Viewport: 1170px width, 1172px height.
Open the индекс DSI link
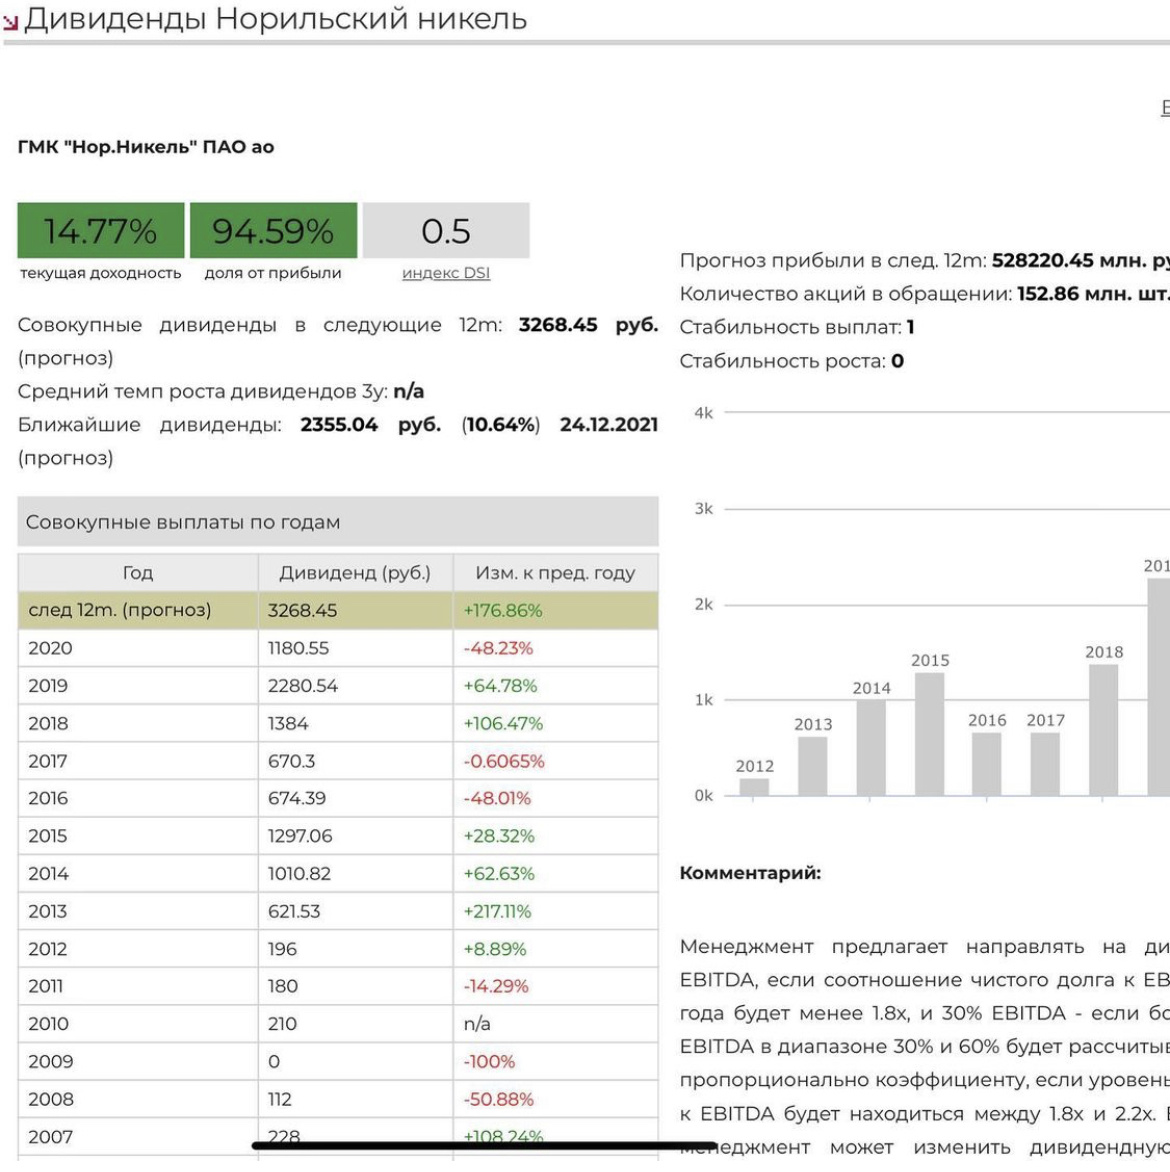point(446,273)
